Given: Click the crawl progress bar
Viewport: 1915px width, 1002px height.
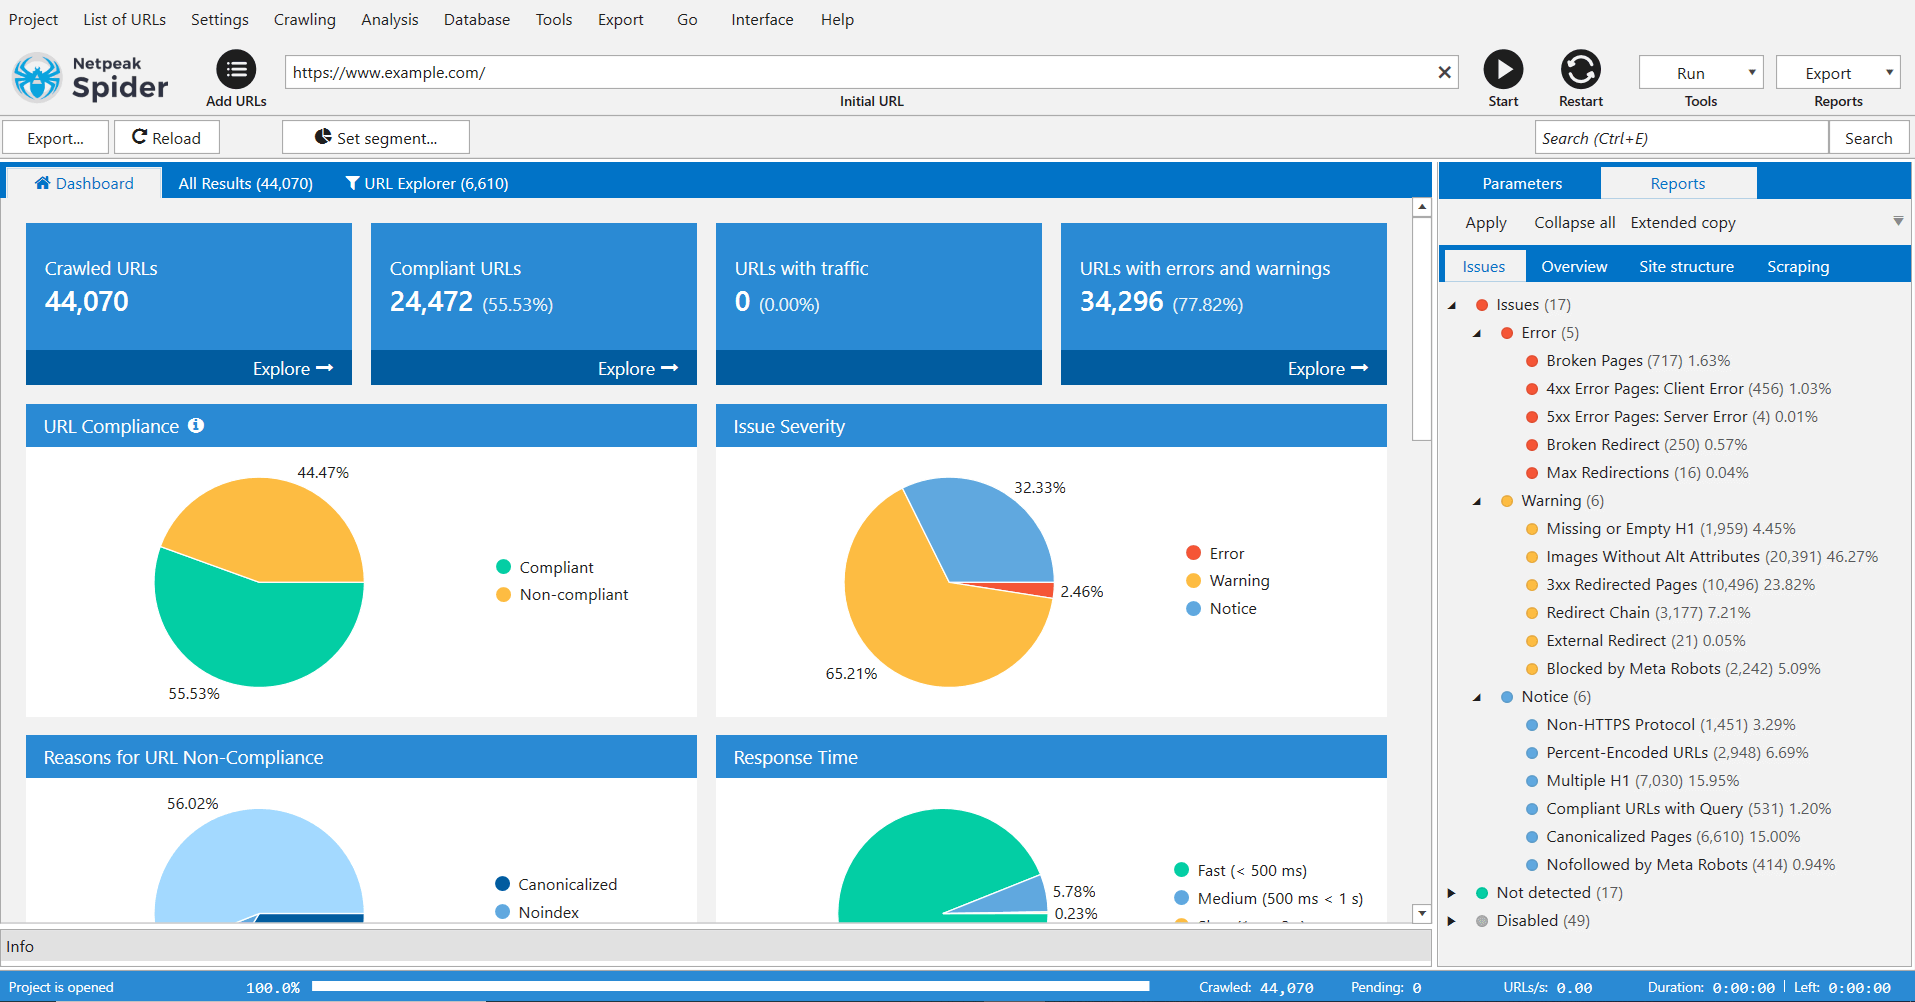Looking at the screenshot, I should coord(730,986).
